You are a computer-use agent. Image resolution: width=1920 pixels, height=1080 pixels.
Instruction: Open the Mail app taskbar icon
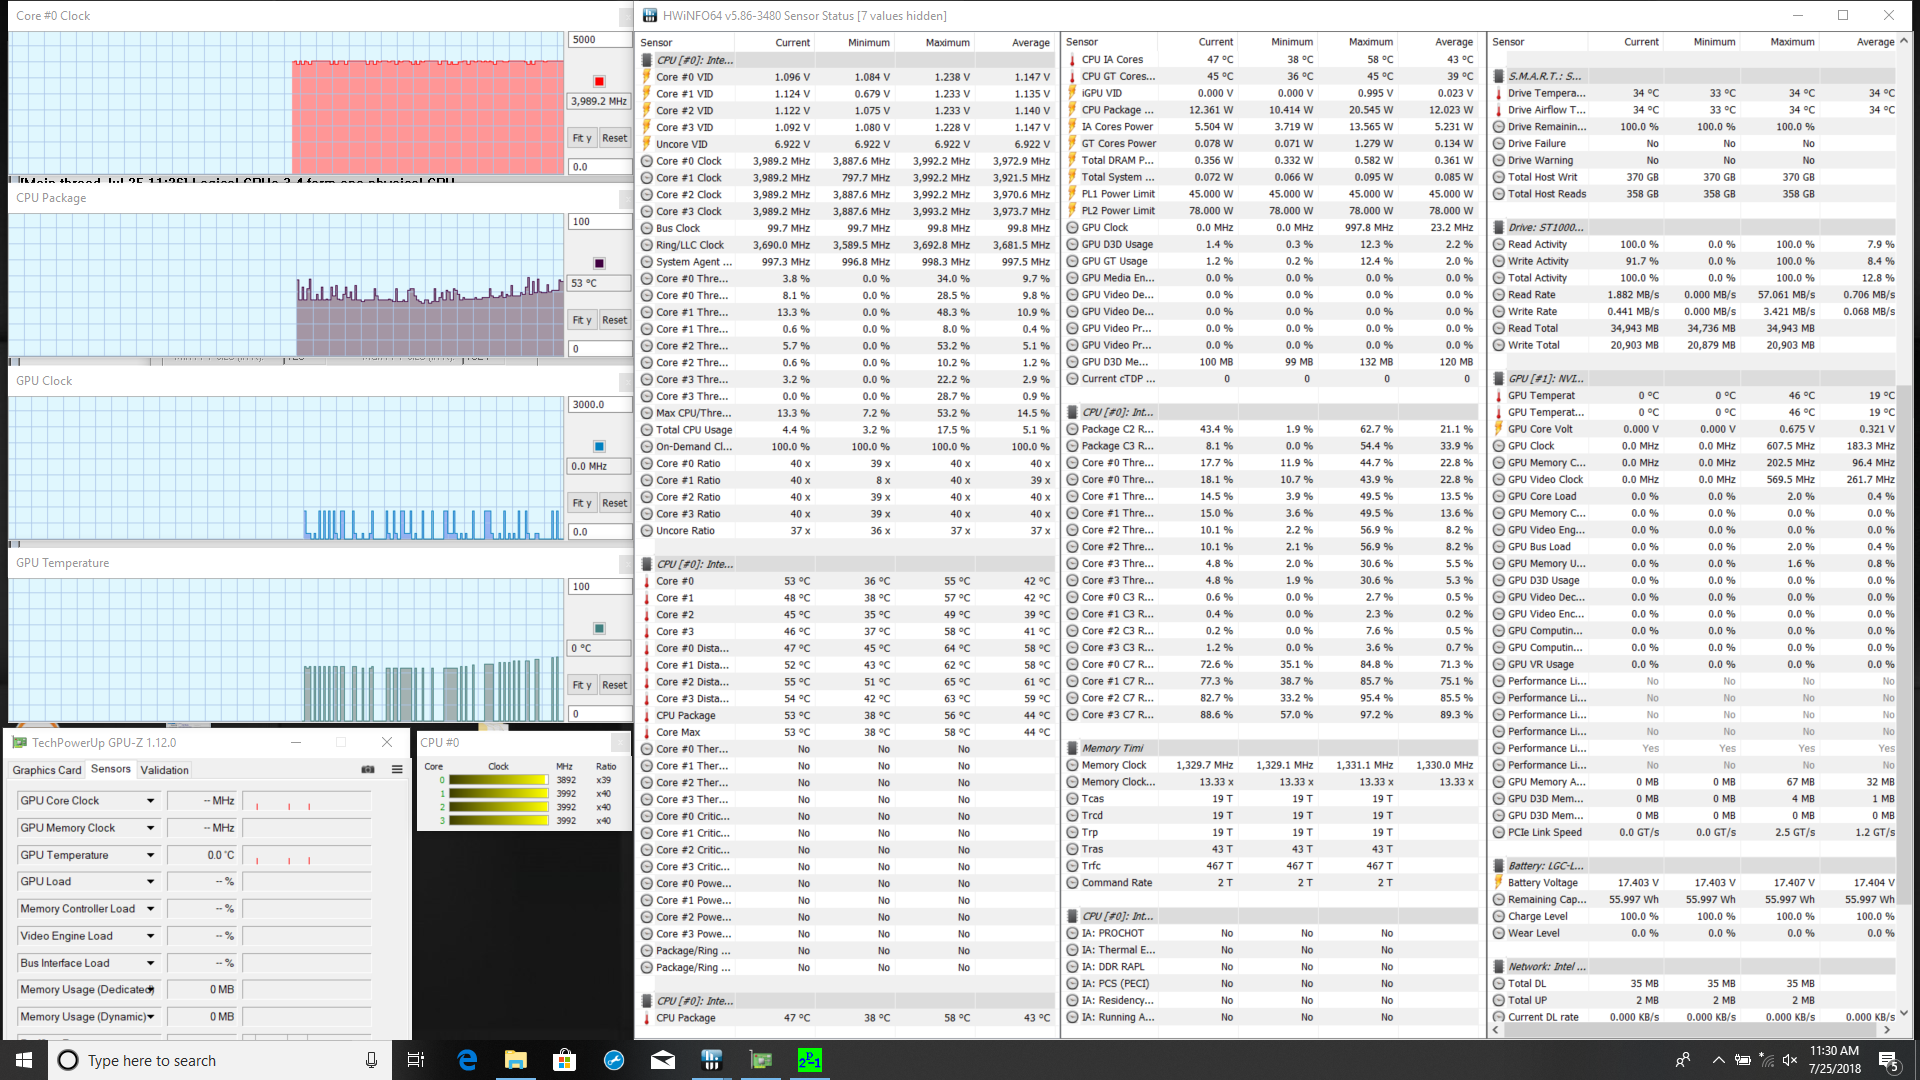pos(663,1060)
